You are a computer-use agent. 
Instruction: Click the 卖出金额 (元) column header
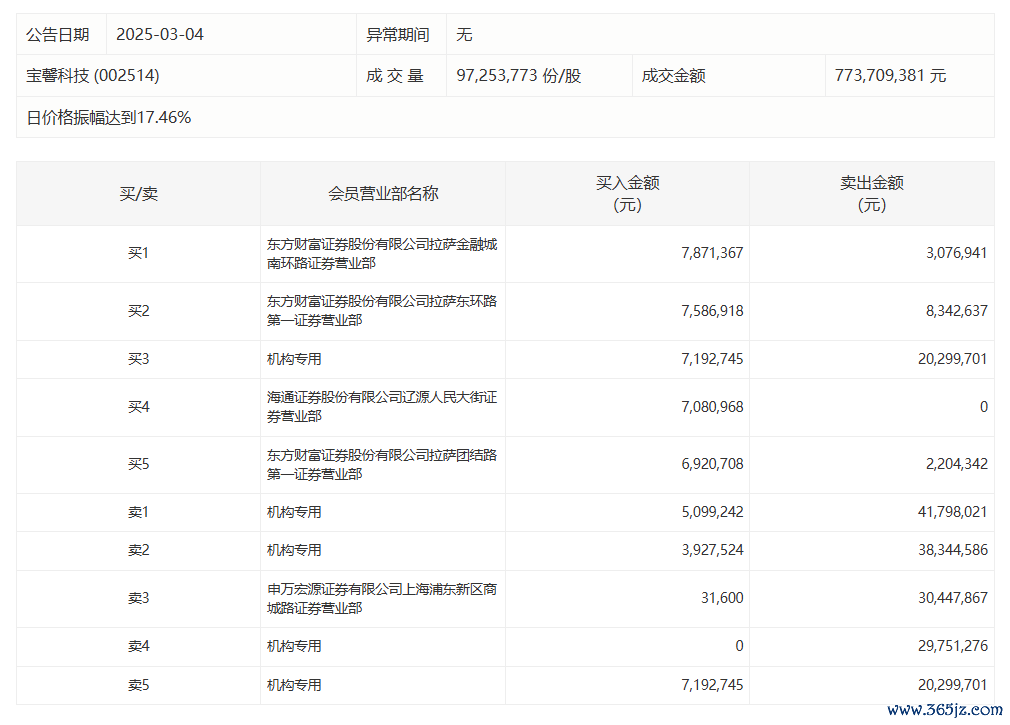pos(872,194)
